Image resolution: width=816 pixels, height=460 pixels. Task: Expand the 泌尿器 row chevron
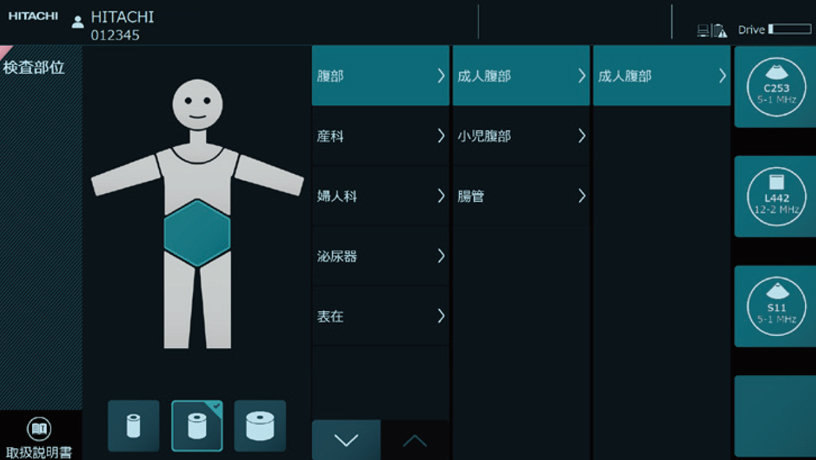[x=441, y=255]
